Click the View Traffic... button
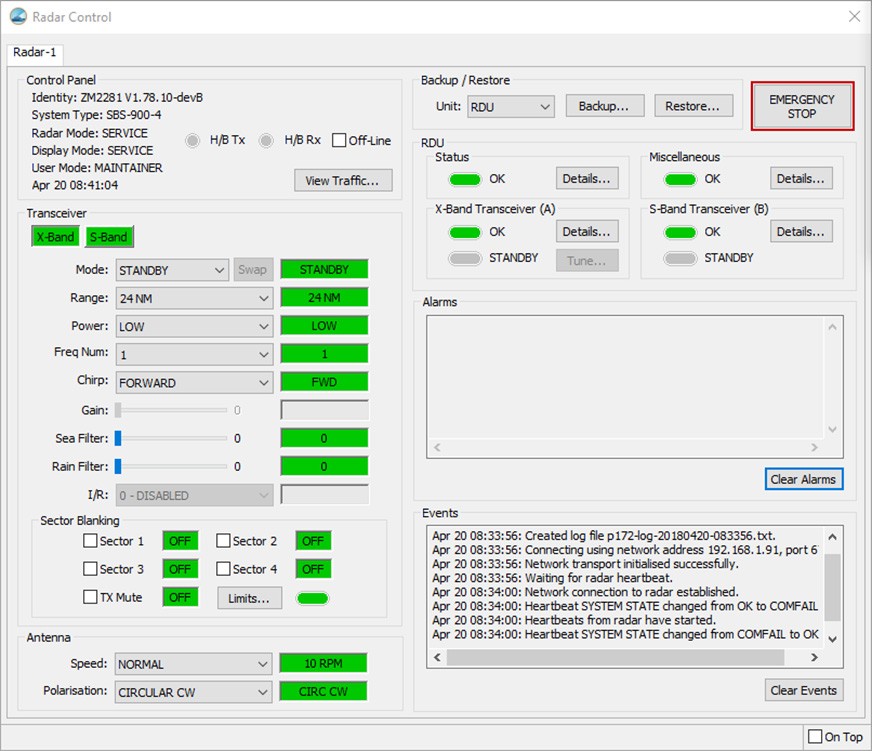 [343, 180]
